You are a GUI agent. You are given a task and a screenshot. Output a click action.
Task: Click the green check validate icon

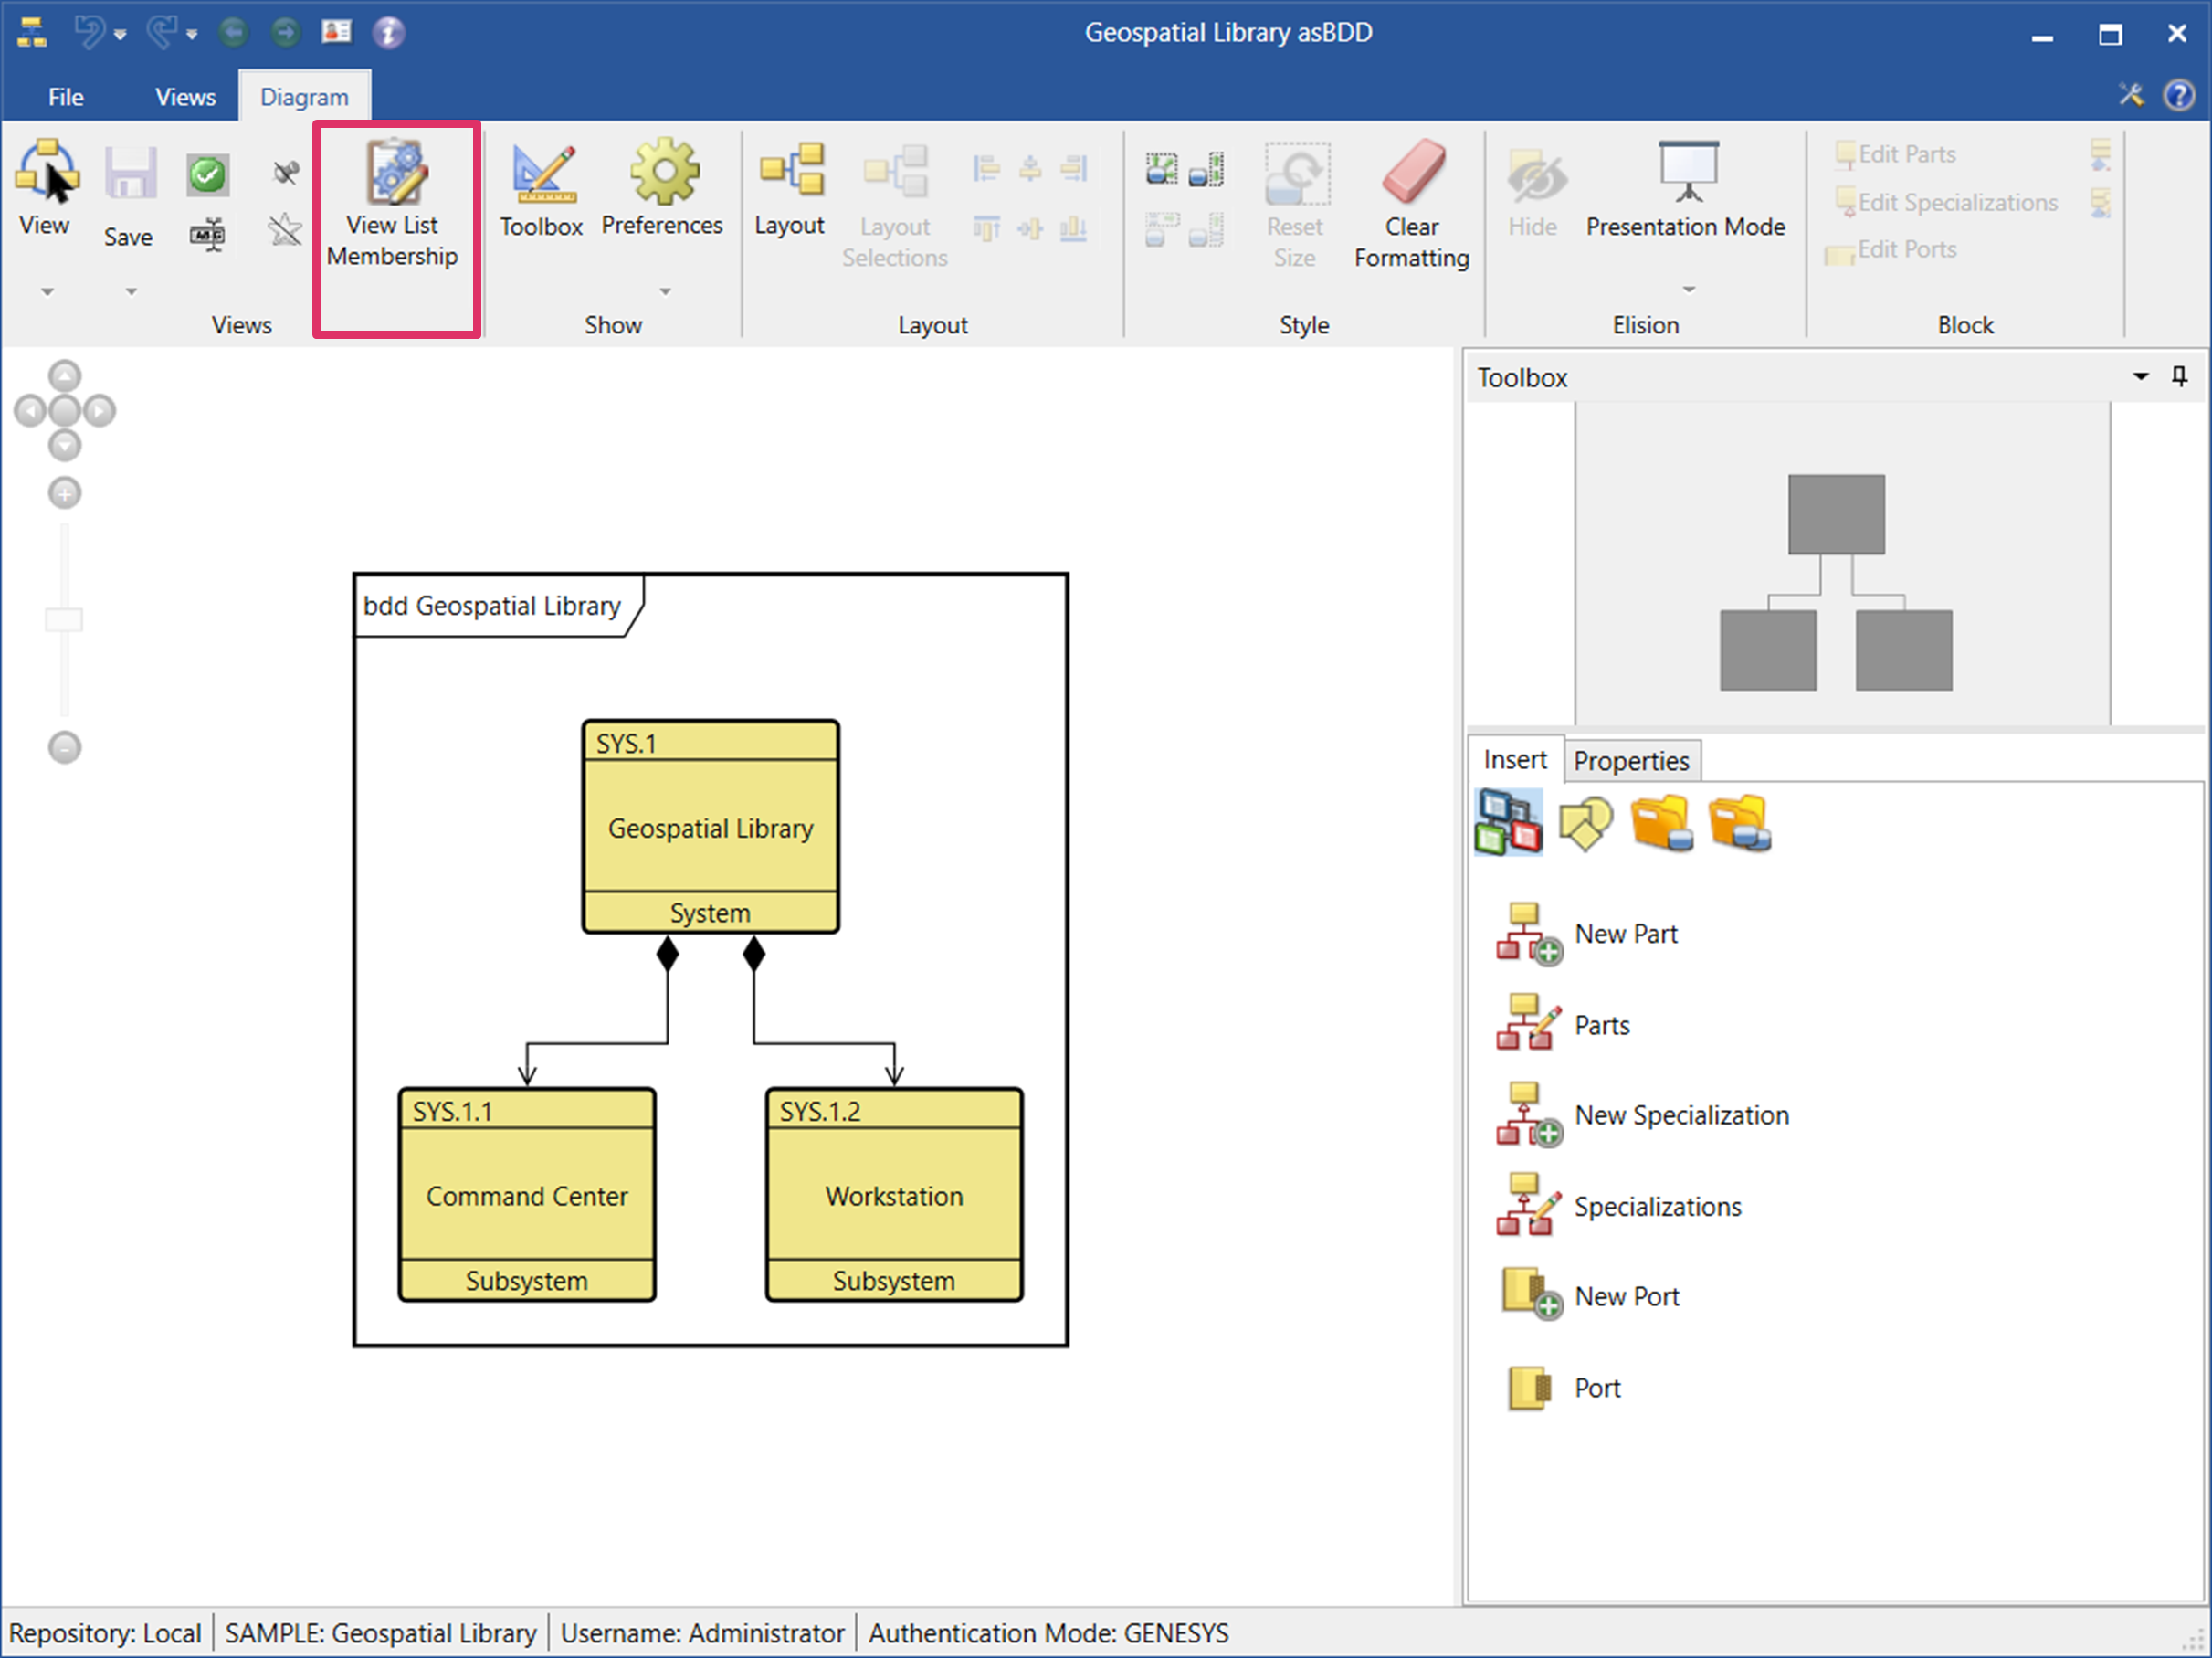207,175
